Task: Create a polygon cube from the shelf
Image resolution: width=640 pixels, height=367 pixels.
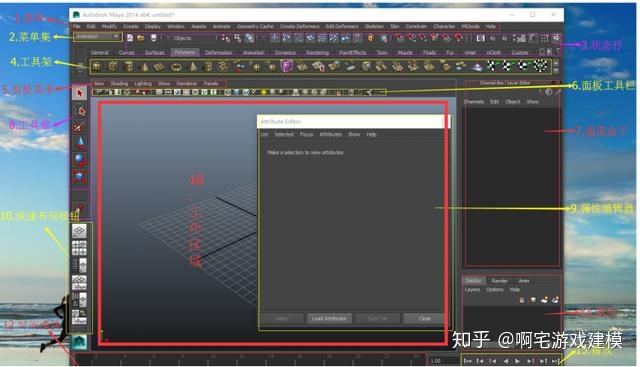Action: pos(113,66)
